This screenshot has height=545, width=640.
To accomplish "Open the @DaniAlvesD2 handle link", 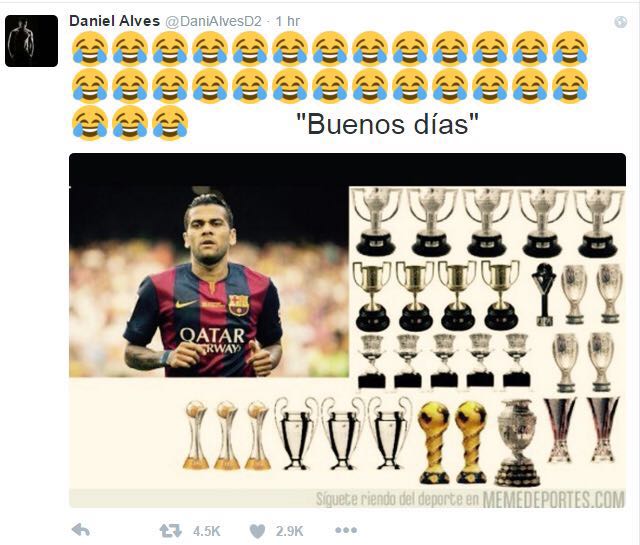I will (213, 21).
